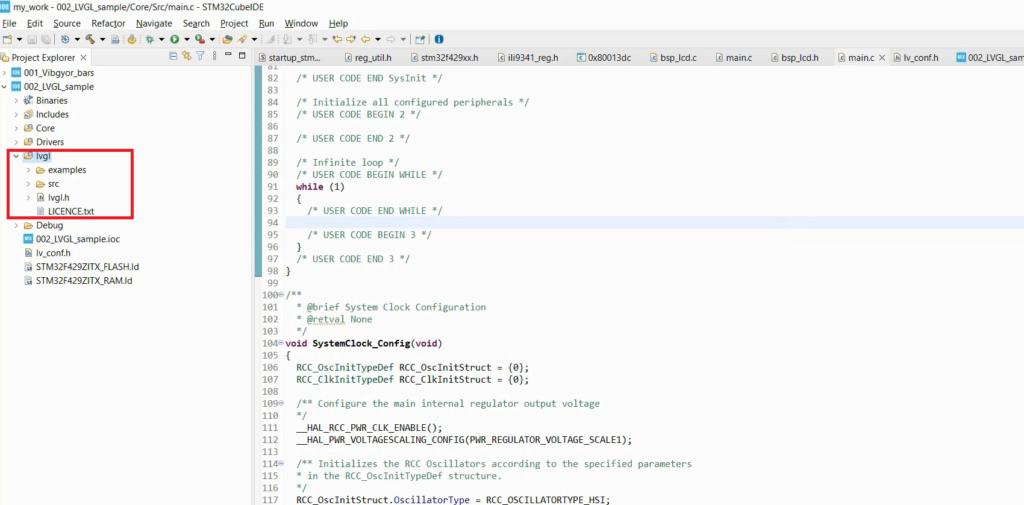1024x505 pixels.
Task: Click the blue Information icon in toolbar
Action: 439,39
